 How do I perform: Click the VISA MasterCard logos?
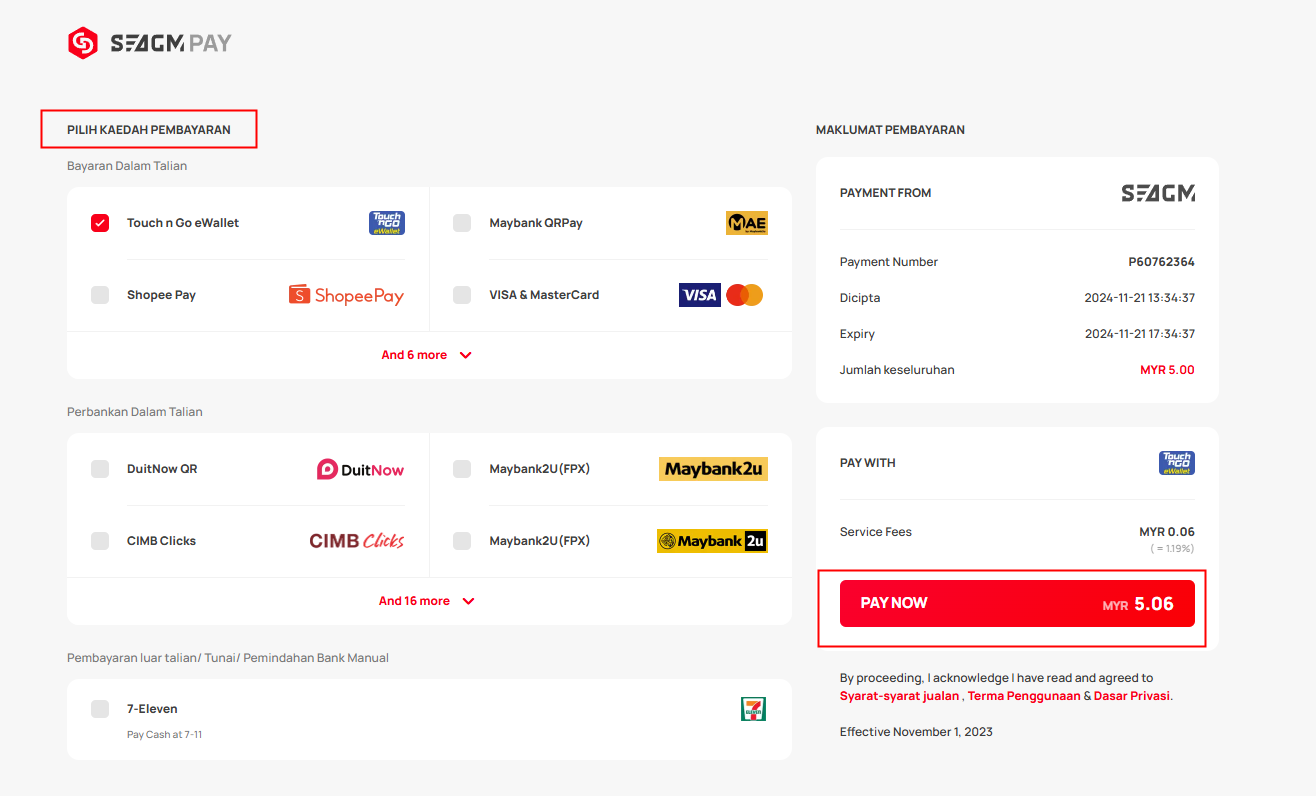721,295
